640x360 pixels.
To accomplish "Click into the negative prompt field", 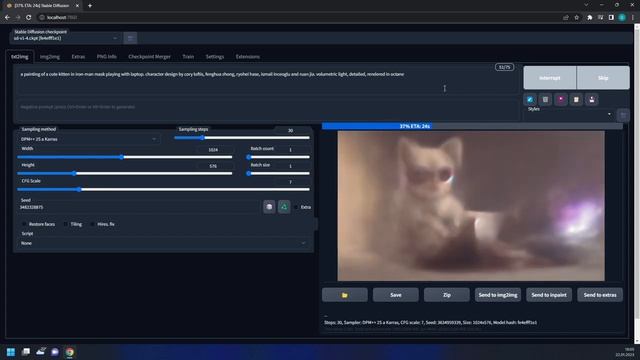I will click(x=267, y=109).
